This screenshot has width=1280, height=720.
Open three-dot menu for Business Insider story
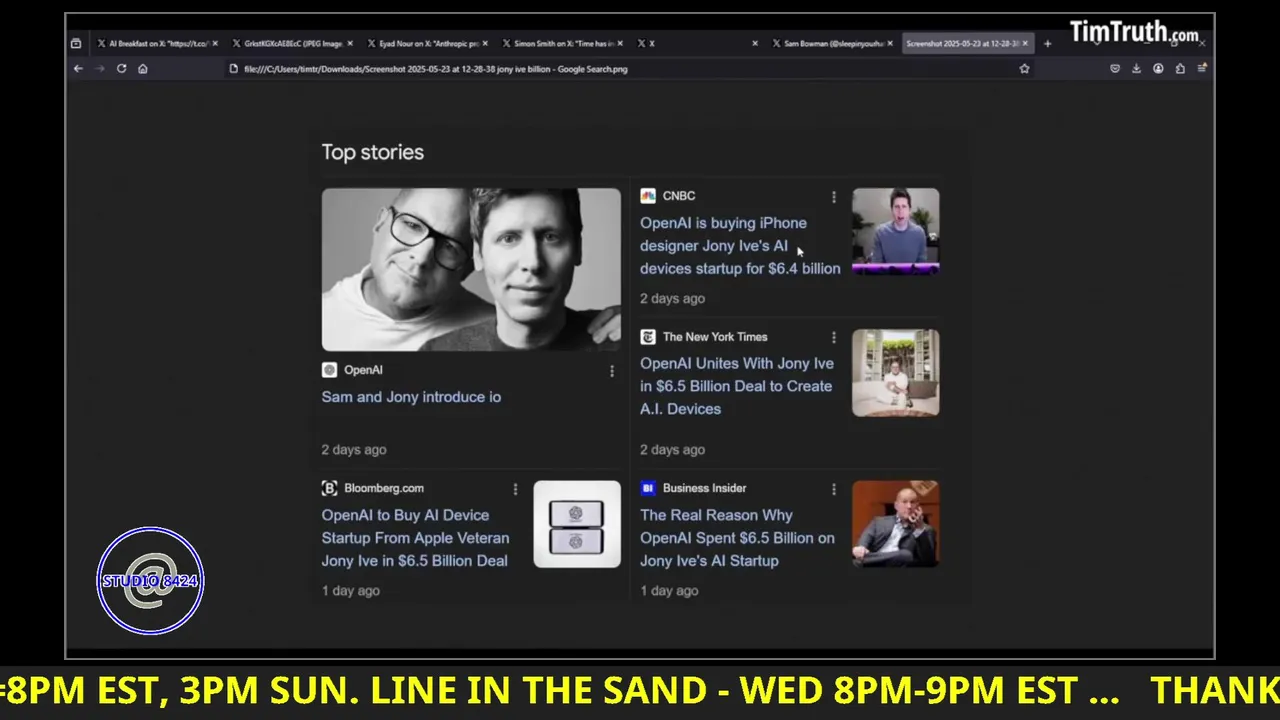click(x=833, y=489)
